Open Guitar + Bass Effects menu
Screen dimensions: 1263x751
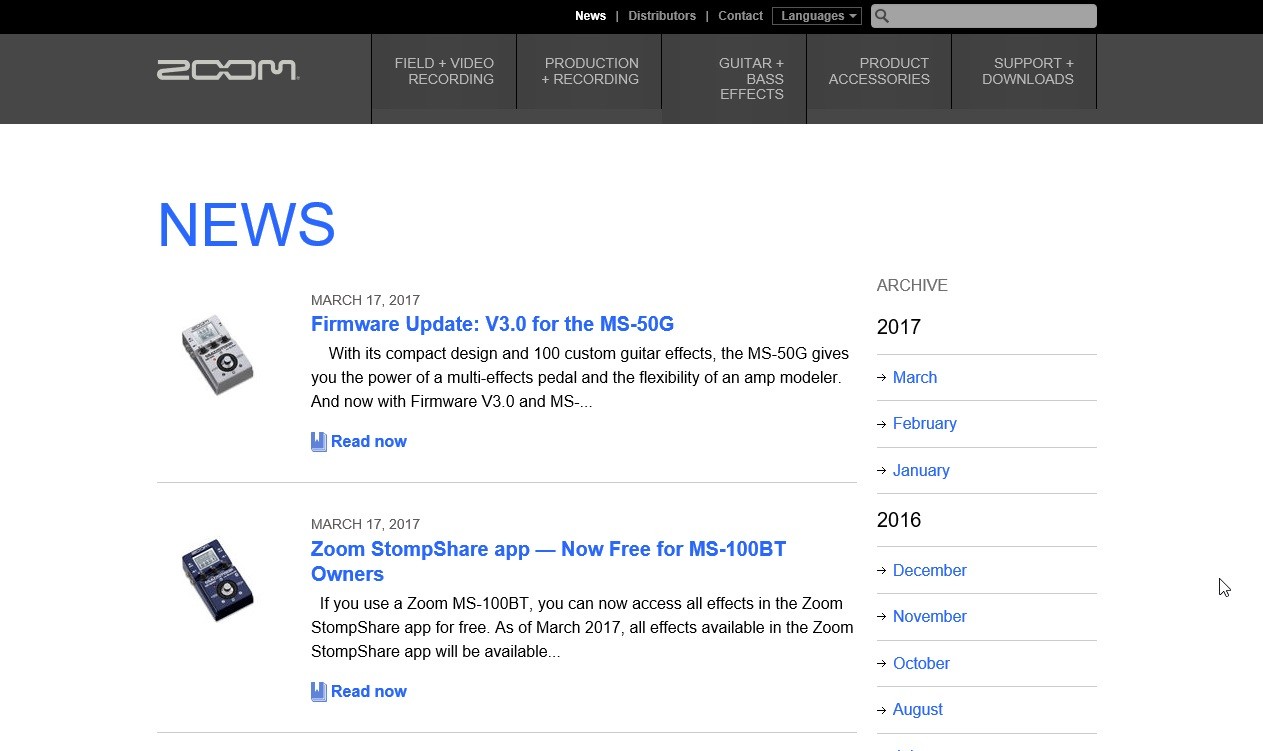click(x=750, y=78)
